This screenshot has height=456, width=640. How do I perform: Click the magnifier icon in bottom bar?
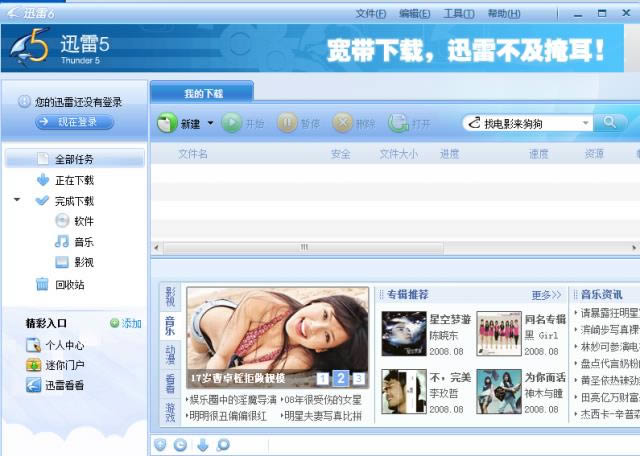pyautogui.click(x=223, y=445)
